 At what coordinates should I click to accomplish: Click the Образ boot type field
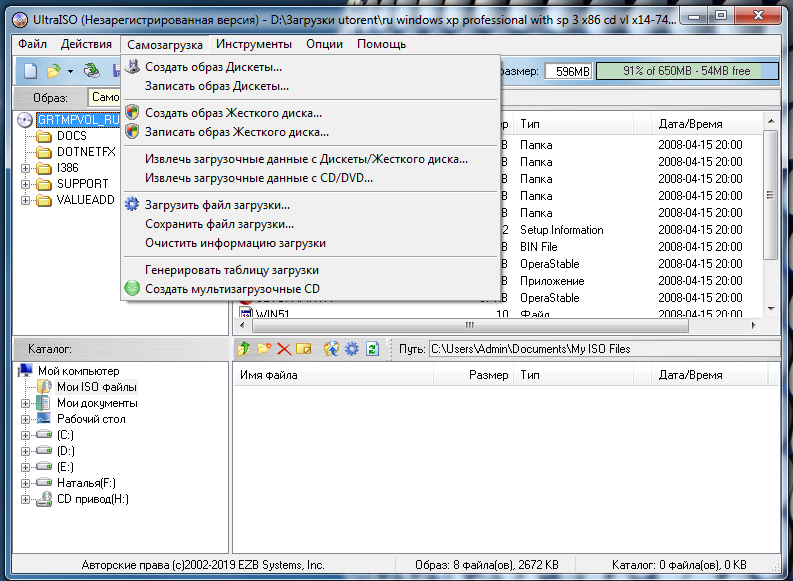104,97
